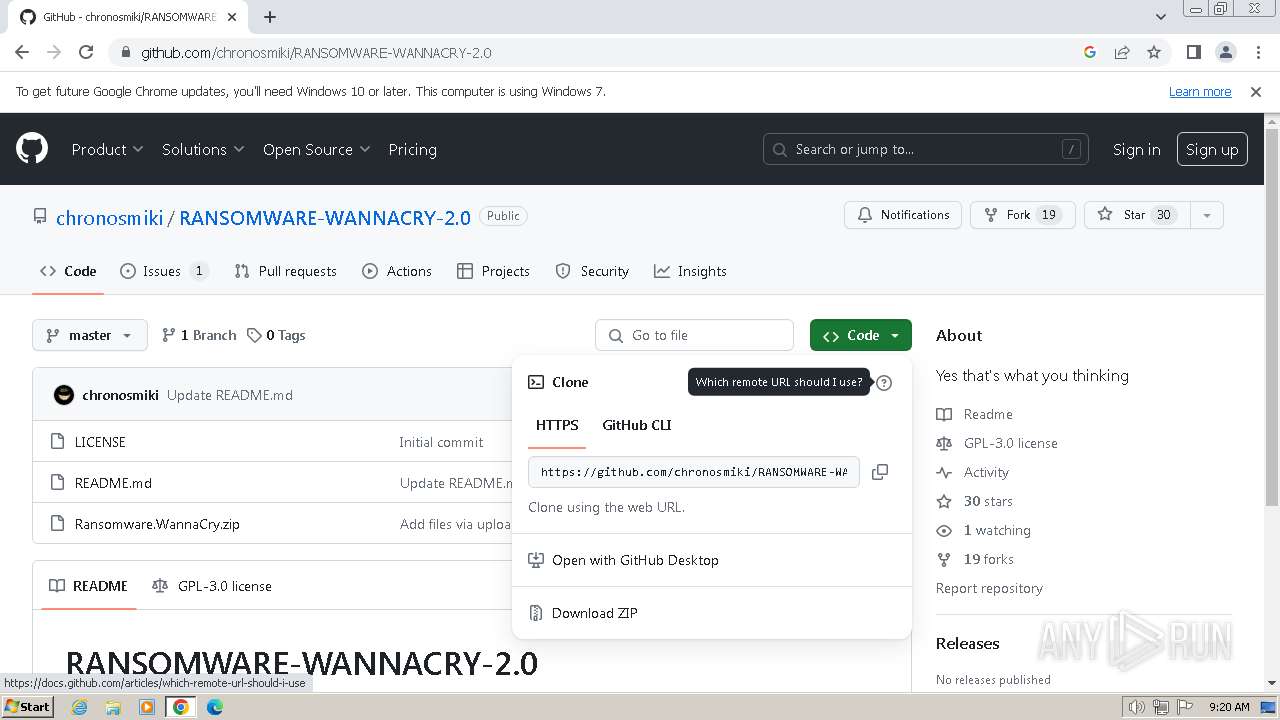This screenshot has height=720, width=1280.
Task: Open a new browser tab
Action: pyautogui.click(x=270, y=17)
